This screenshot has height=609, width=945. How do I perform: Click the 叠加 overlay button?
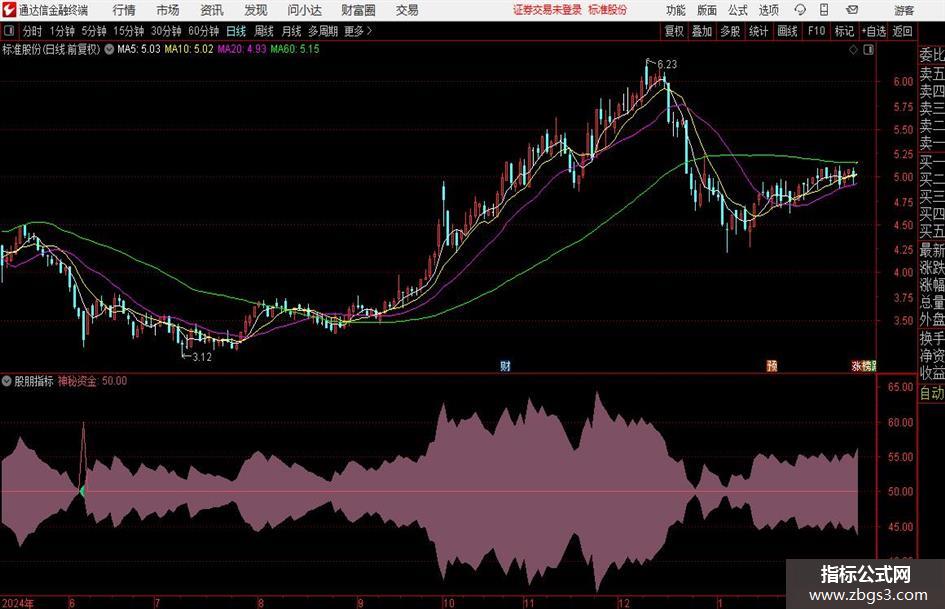(702, 31)
